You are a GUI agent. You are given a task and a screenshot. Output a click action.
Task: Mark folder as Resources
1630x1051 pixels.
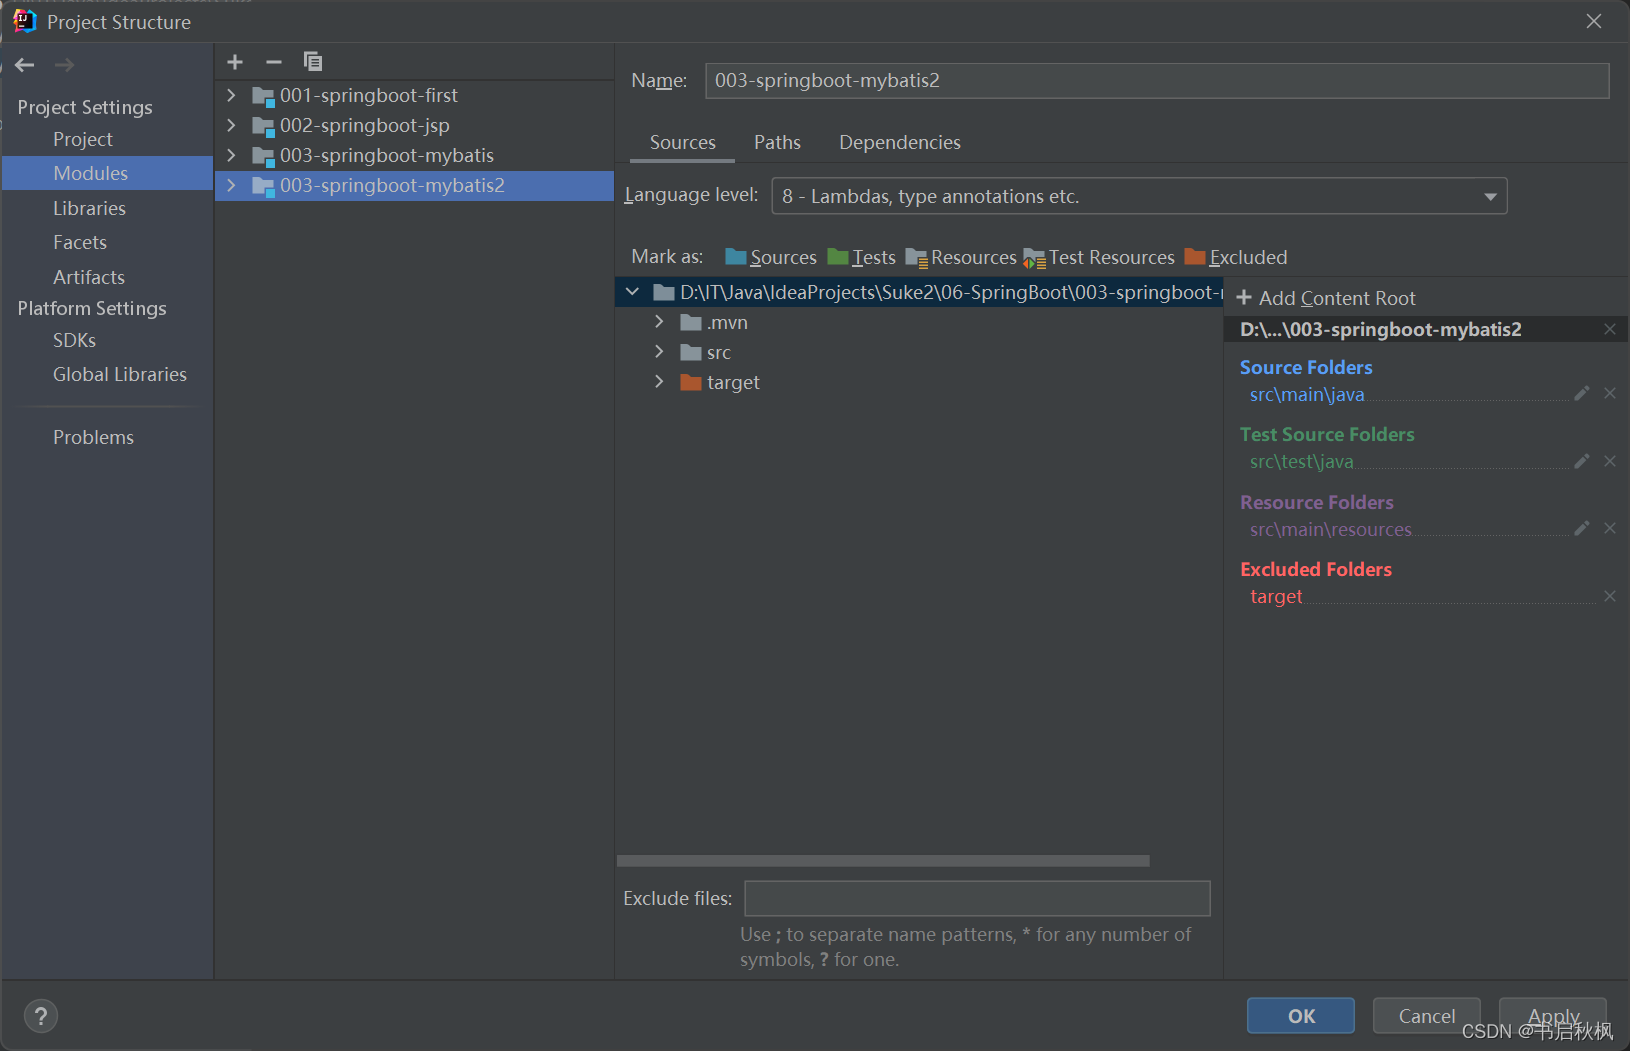pyautogui.click(x=961, y=257)
